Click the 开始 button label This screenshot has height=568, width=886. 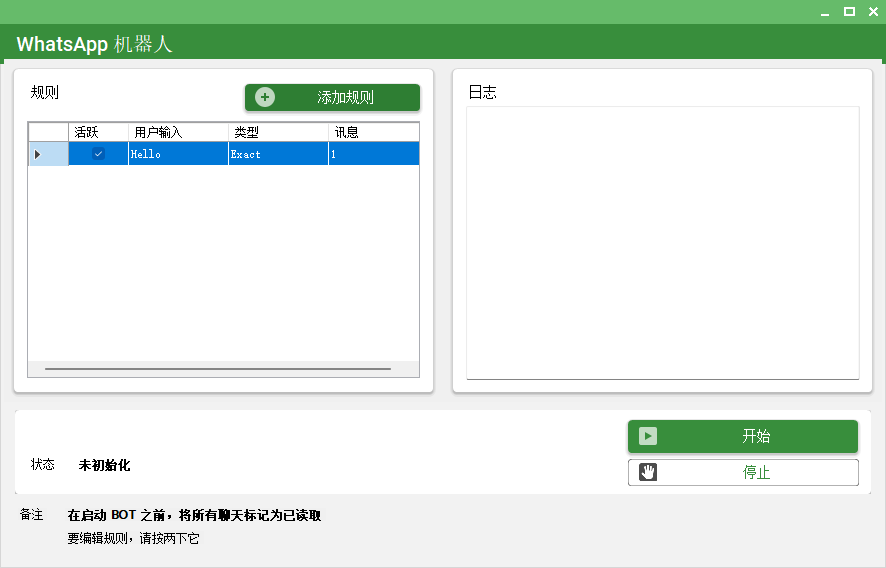[756, 436]
